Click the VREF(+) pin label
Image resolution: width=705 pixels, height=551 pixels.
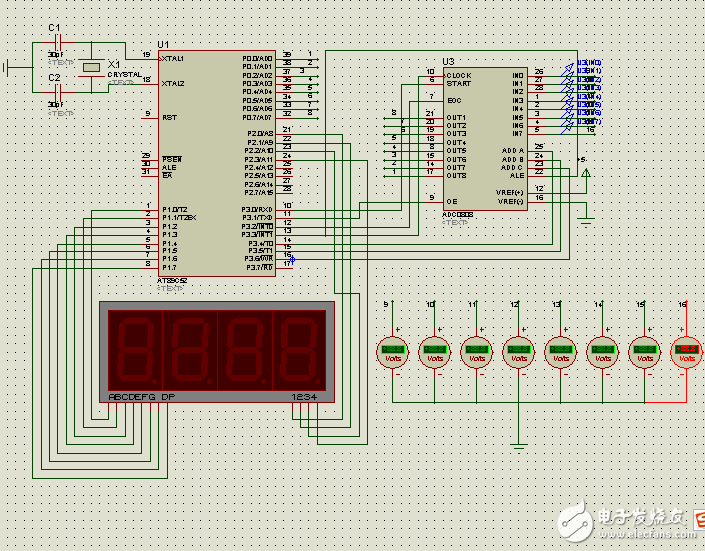(510, 193)
